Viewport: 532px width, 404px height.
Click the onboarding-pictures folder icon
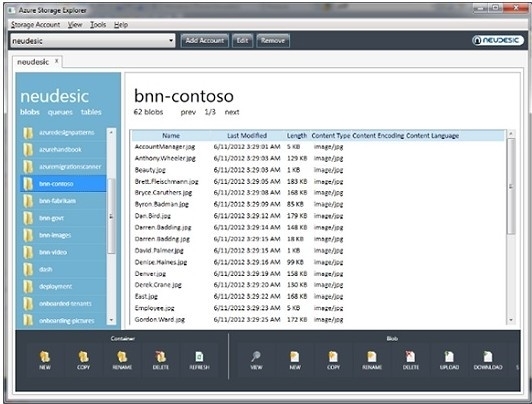tap(28, 321)
